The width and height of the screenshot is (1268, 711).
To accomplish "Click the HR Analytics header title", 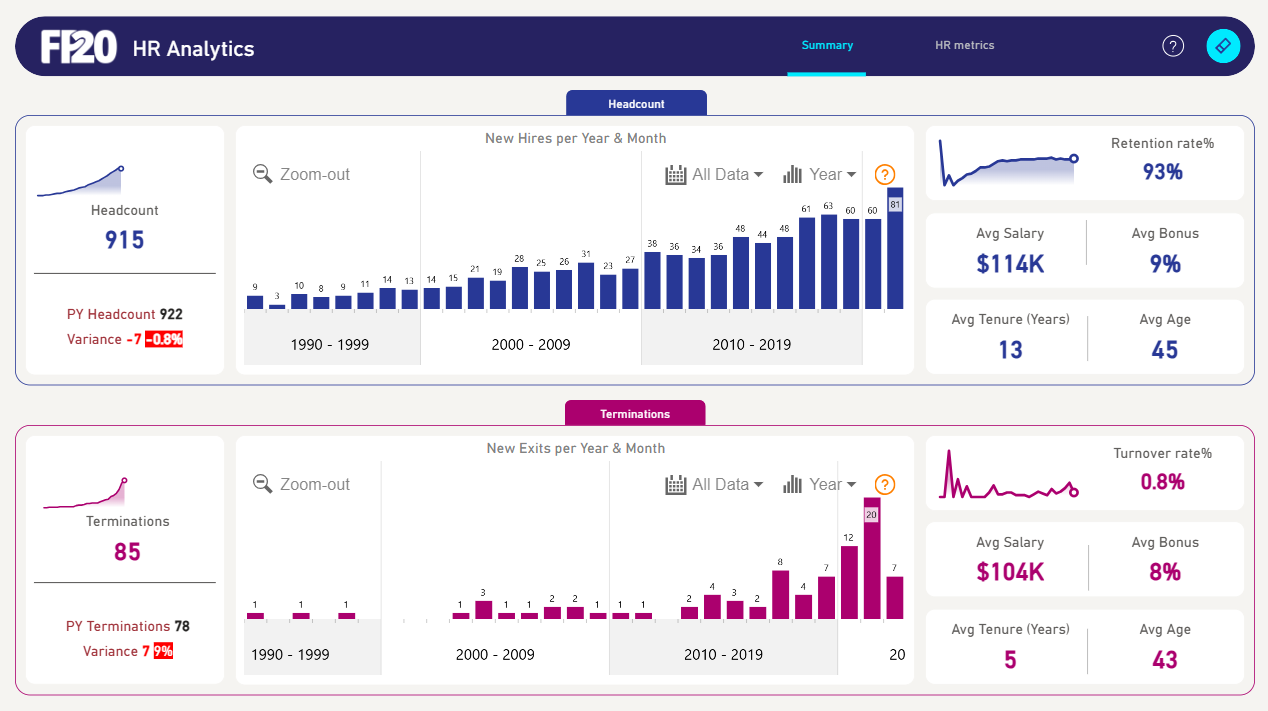I will click(193, 48).
